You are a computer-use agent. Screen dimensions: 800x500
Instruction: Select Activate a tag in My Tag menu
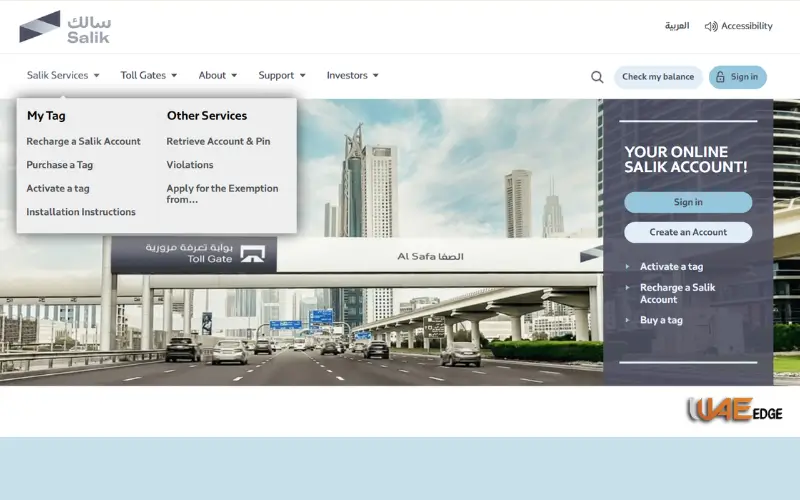(x=58, y=188)
